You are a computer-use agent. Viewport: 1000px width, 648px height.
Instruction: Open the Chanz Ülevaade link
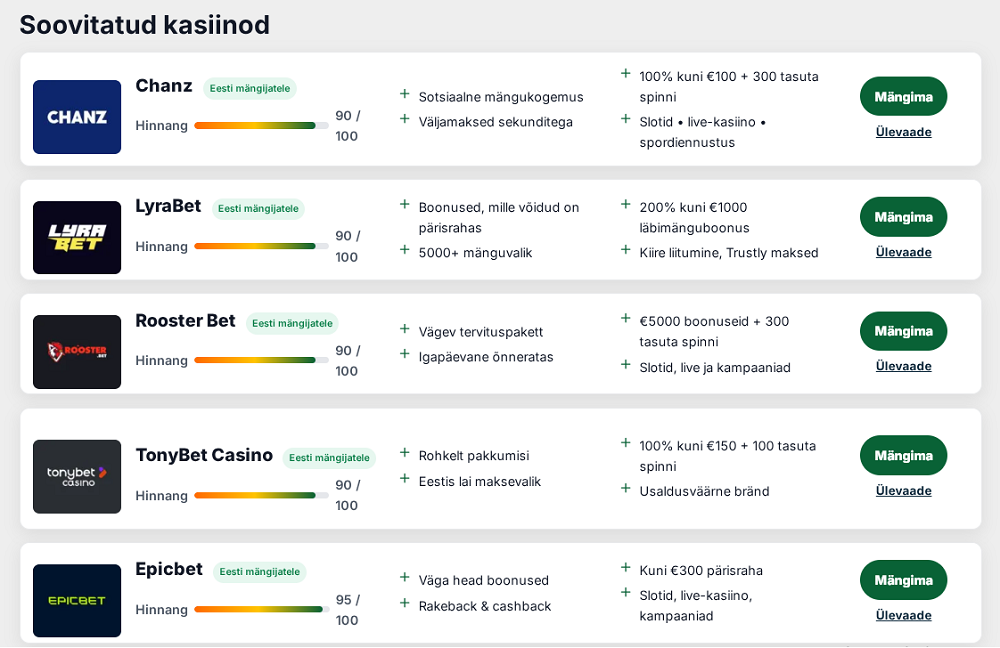[903, 132]
